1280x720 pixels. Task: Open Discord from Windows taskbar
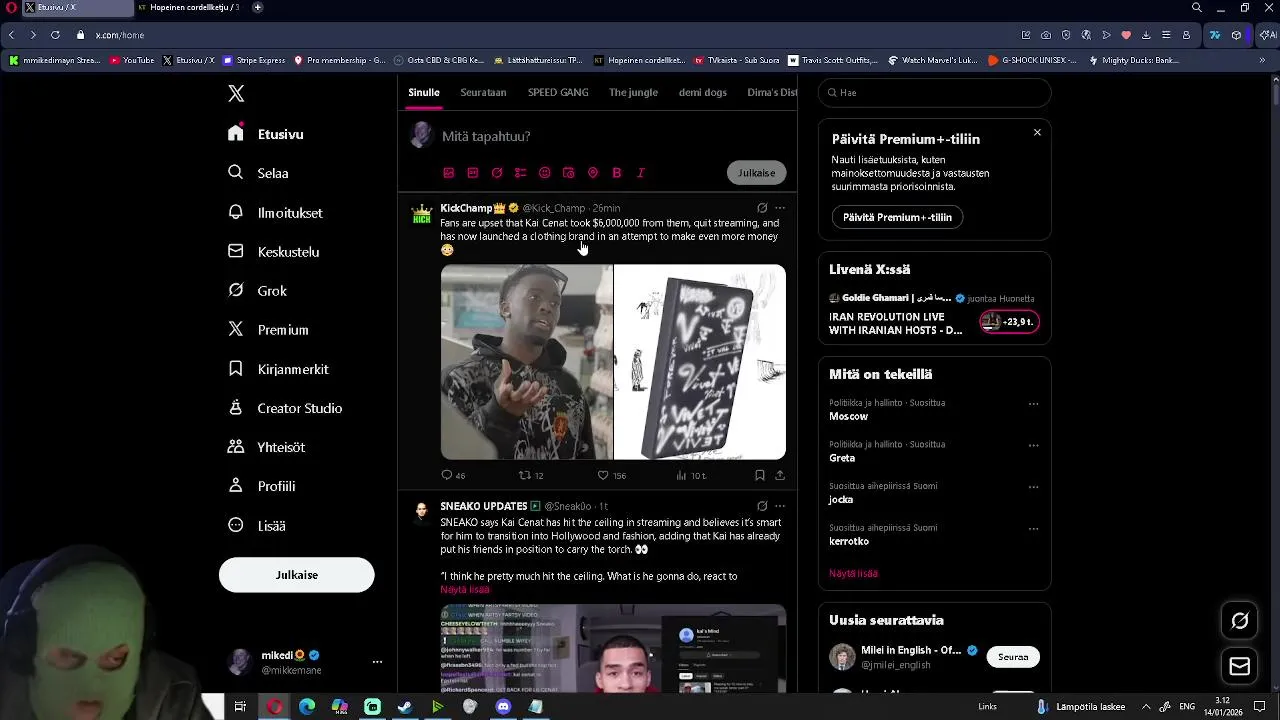[503, 707]
